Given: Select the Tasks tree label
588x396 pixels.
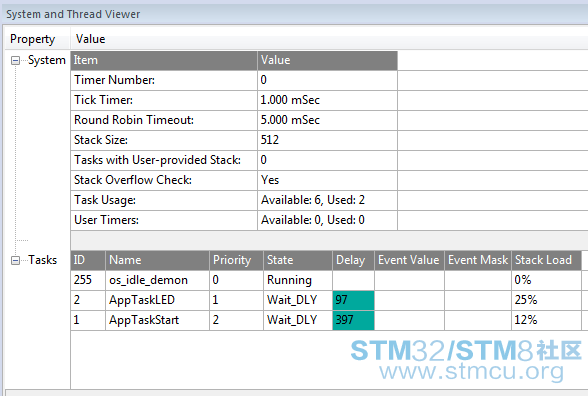Looking at the screenshot, I should point(43,260).
